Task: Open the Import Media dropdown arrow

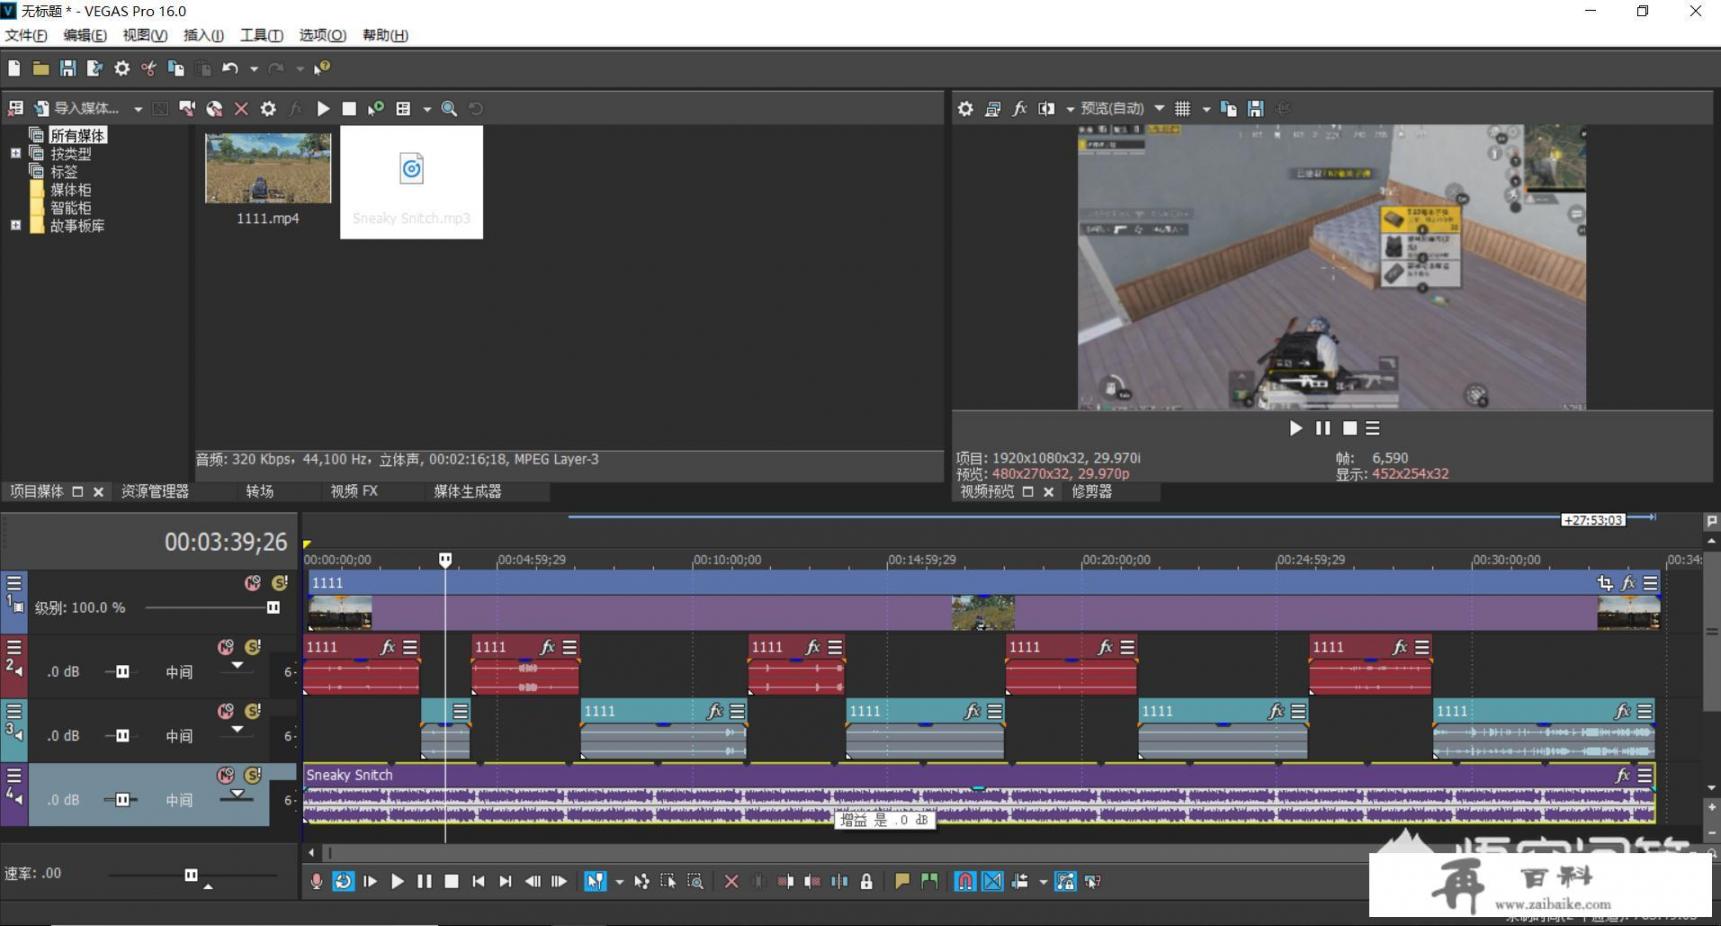Action: (138, 108)
